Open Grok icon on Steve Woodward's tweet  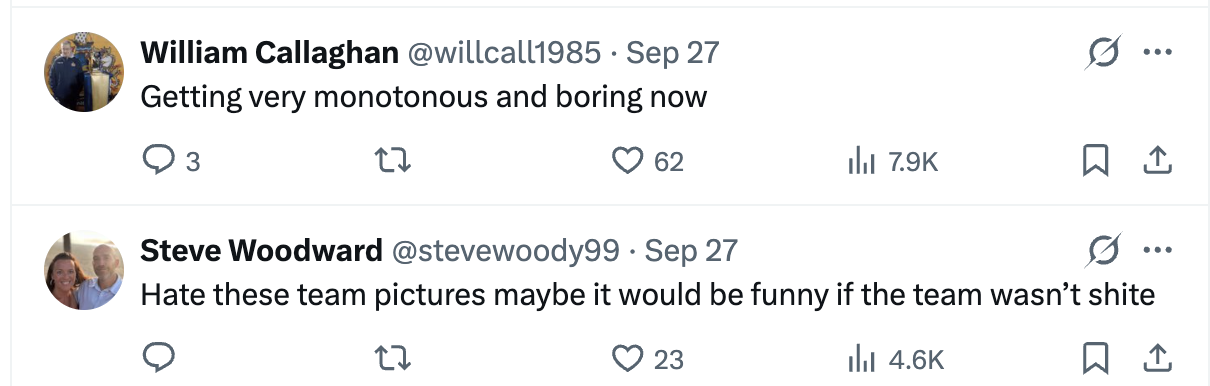pyautogui.click(x=1102, y=250)
